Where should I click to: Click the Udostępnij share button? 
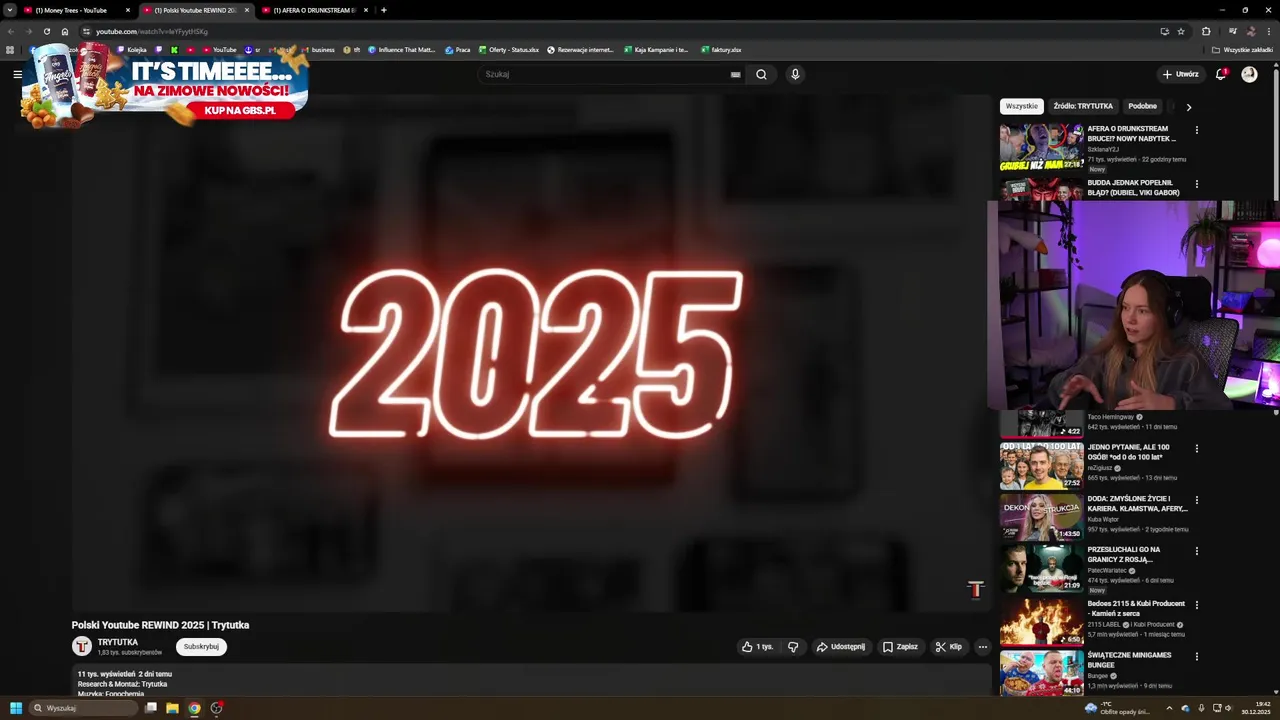click(840, 647)
